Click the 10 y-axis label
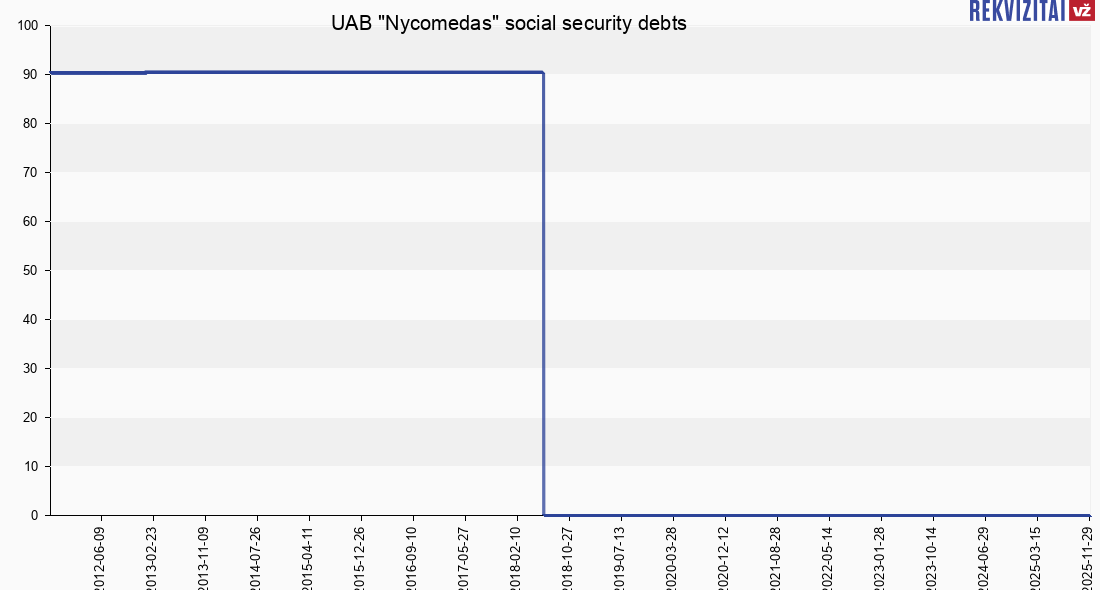This screenshot has height=590, width=1100. (31, 467)
